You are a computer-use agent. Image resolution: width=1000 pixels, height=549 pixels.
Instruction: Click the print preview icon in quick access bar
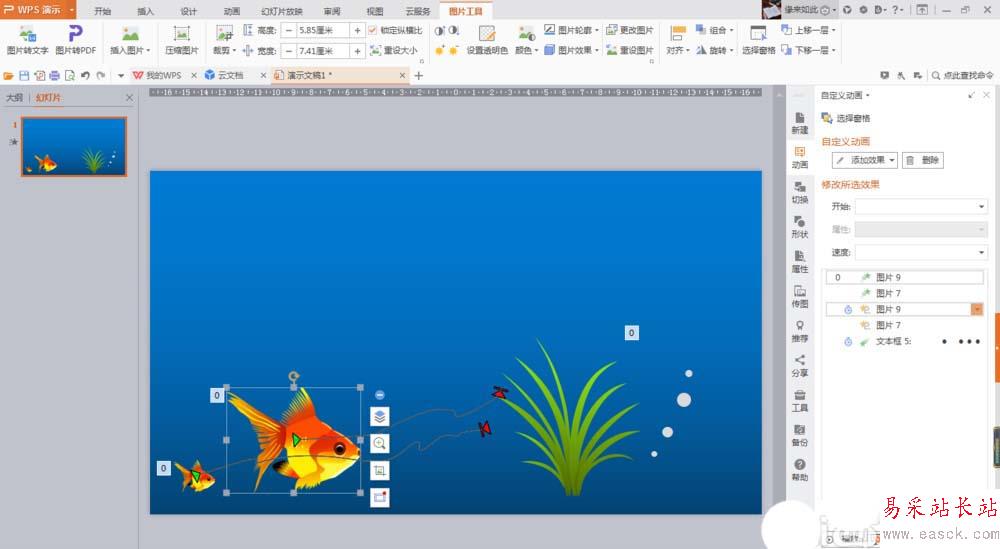click(70, 75)
